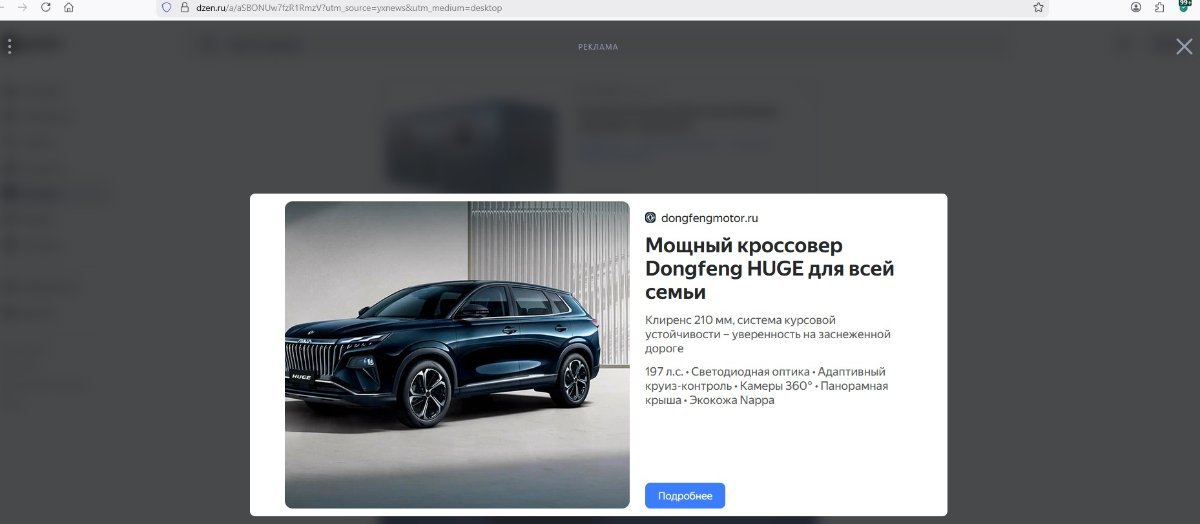Image resolution: width=1200 pixels, height=524 pixels.
Task: Click the Клиренс 210 мм description text
Action: [x=768, y=334]
